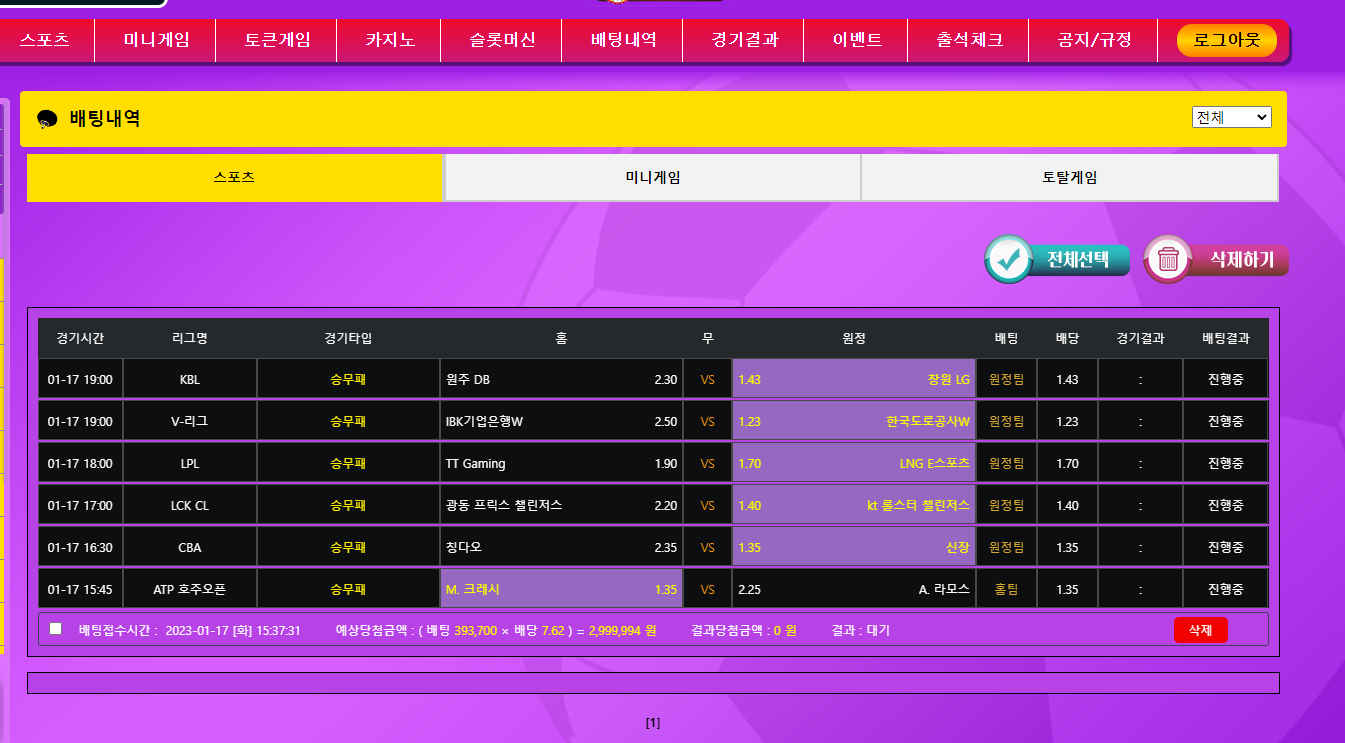Select the 스포츠 tab
Viewport: 1345px width, 743px height.
(x=234, y=177)
